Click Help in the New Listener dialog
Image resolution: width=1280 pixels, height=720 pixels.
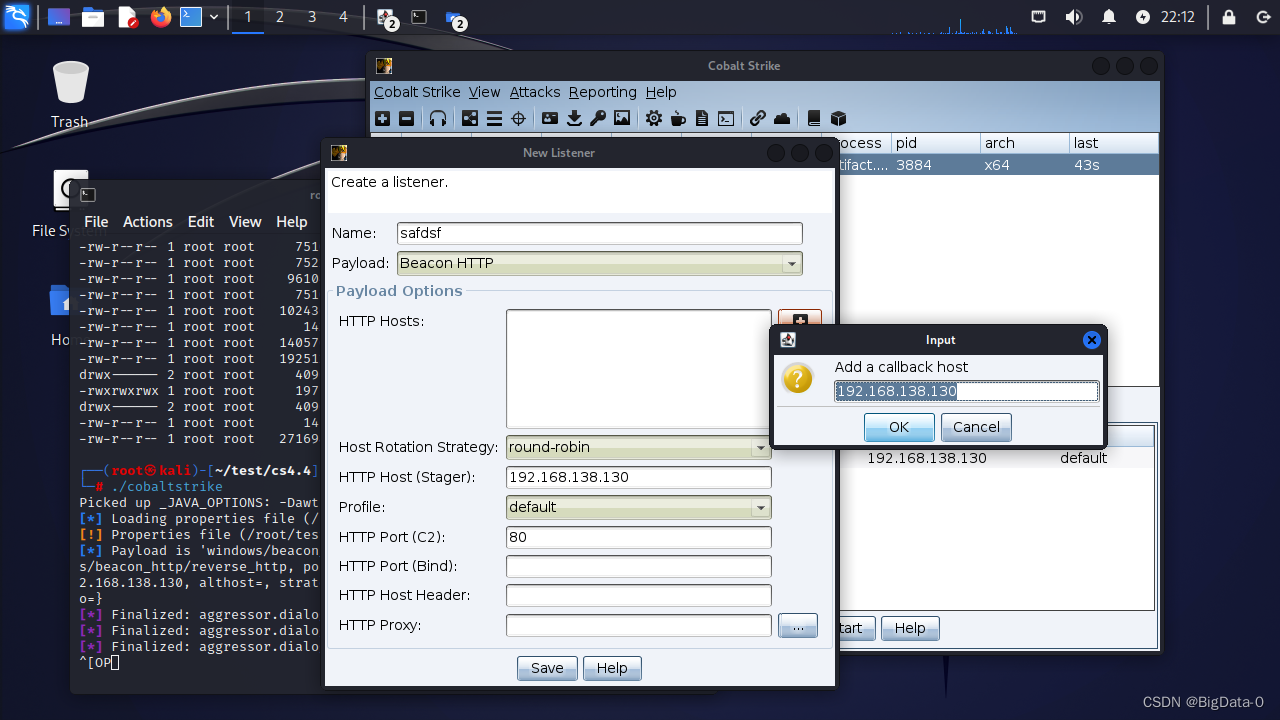click(612, 668)
